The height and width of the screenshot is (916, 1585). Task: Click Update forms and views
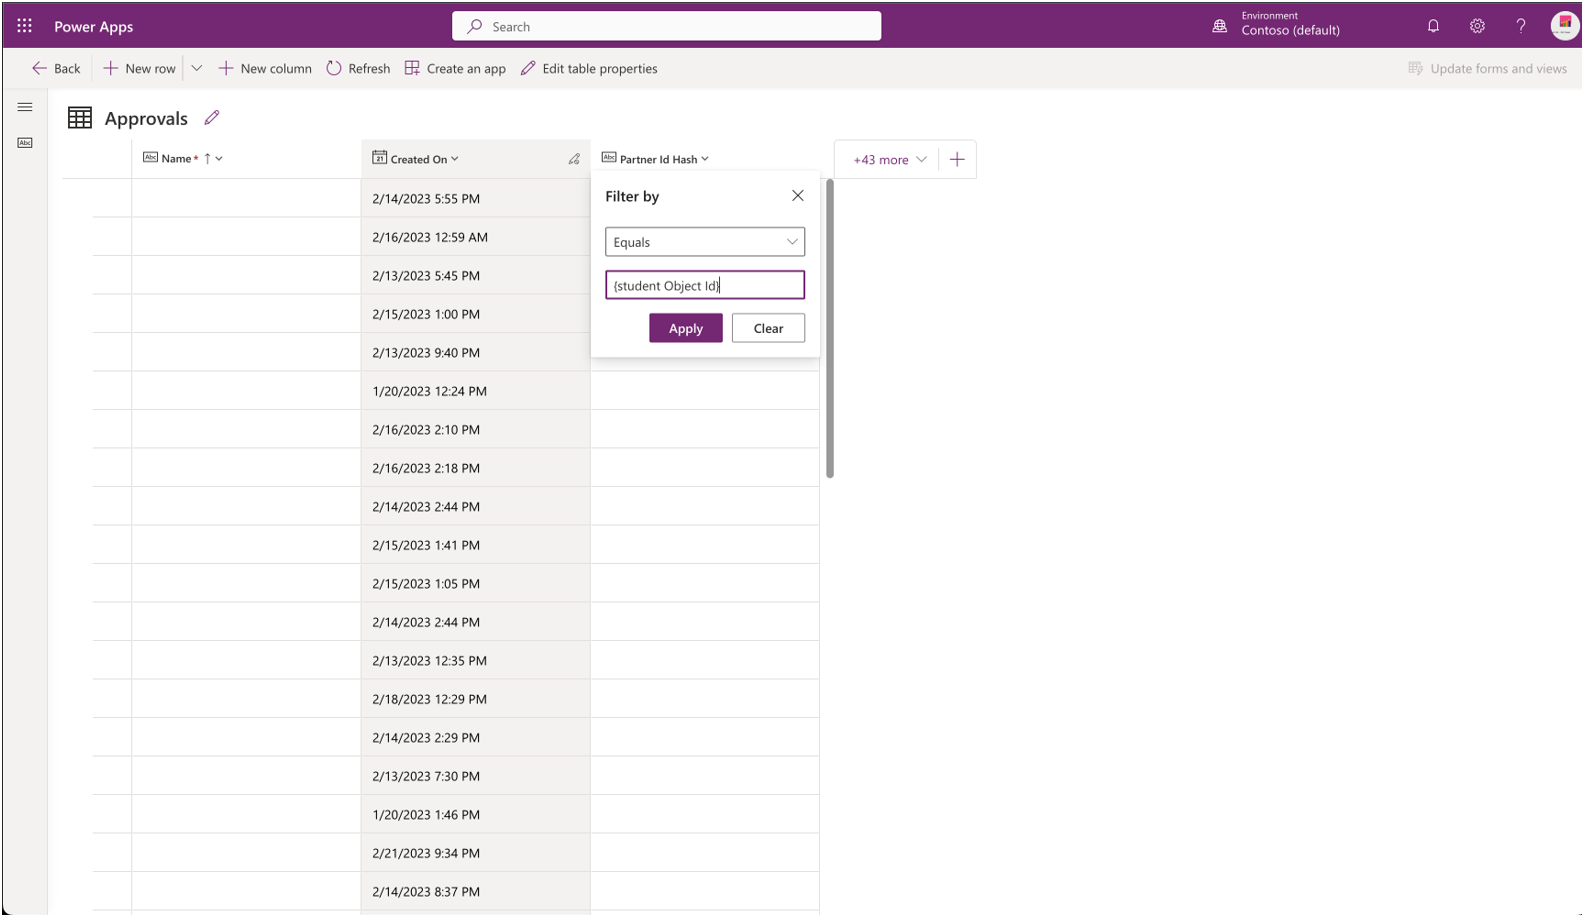(1487, 68)
